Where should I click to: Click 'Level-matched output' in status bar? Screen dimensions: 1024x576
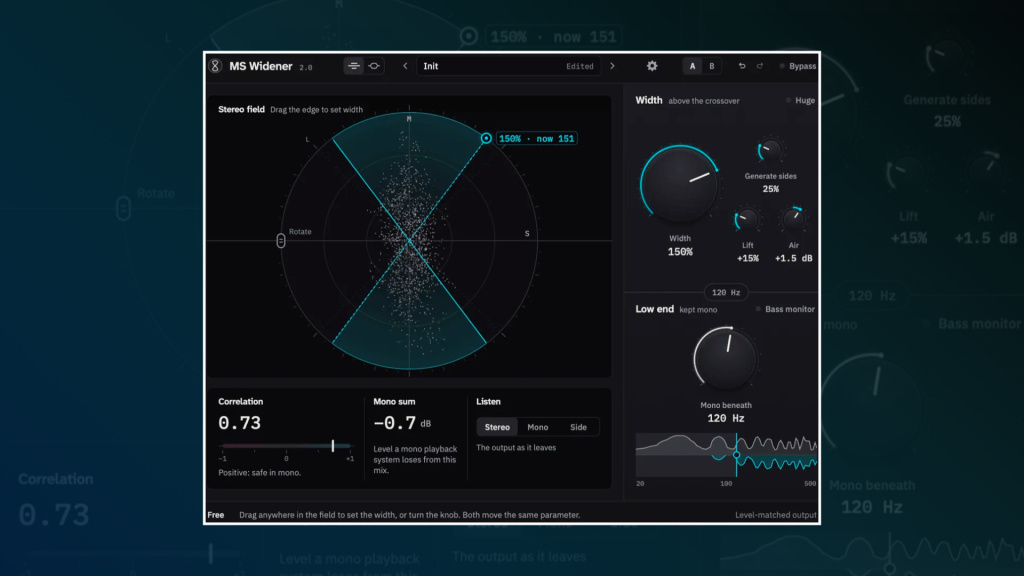click(x=775, y=515)
